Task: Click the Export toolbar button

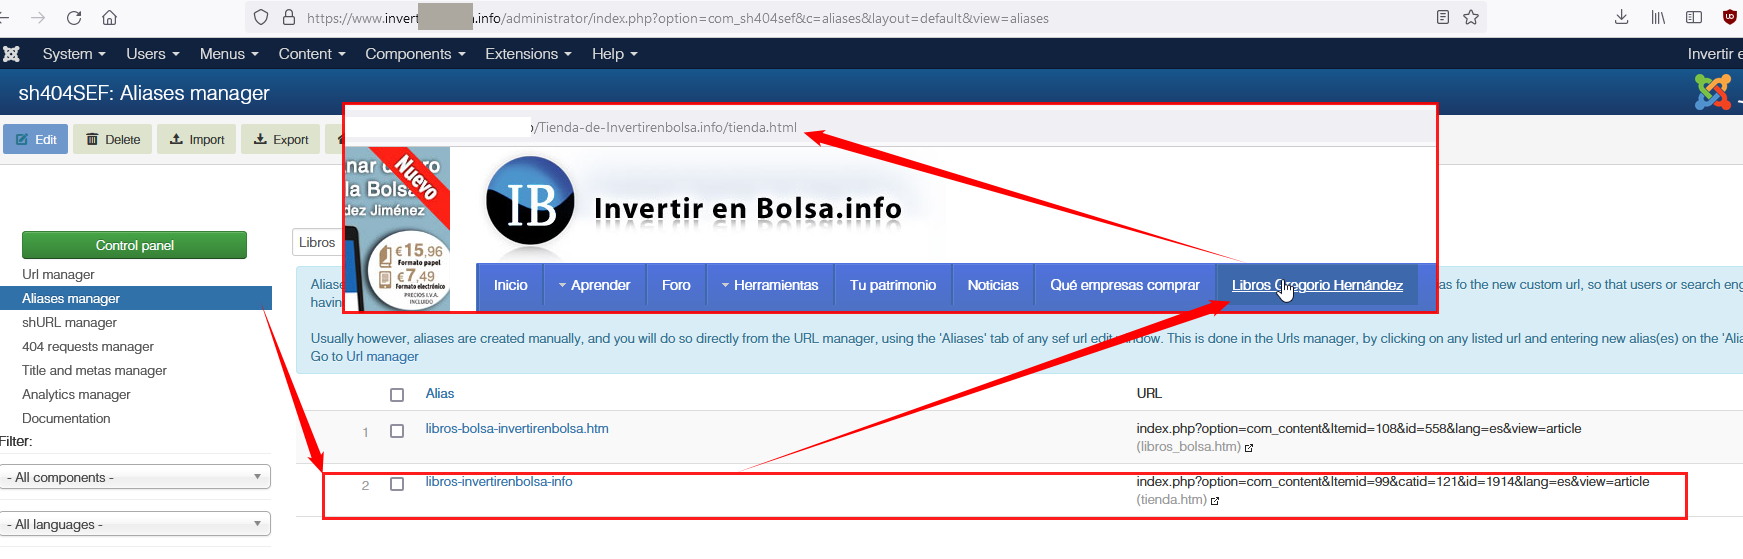Action: tap(281, 139)
